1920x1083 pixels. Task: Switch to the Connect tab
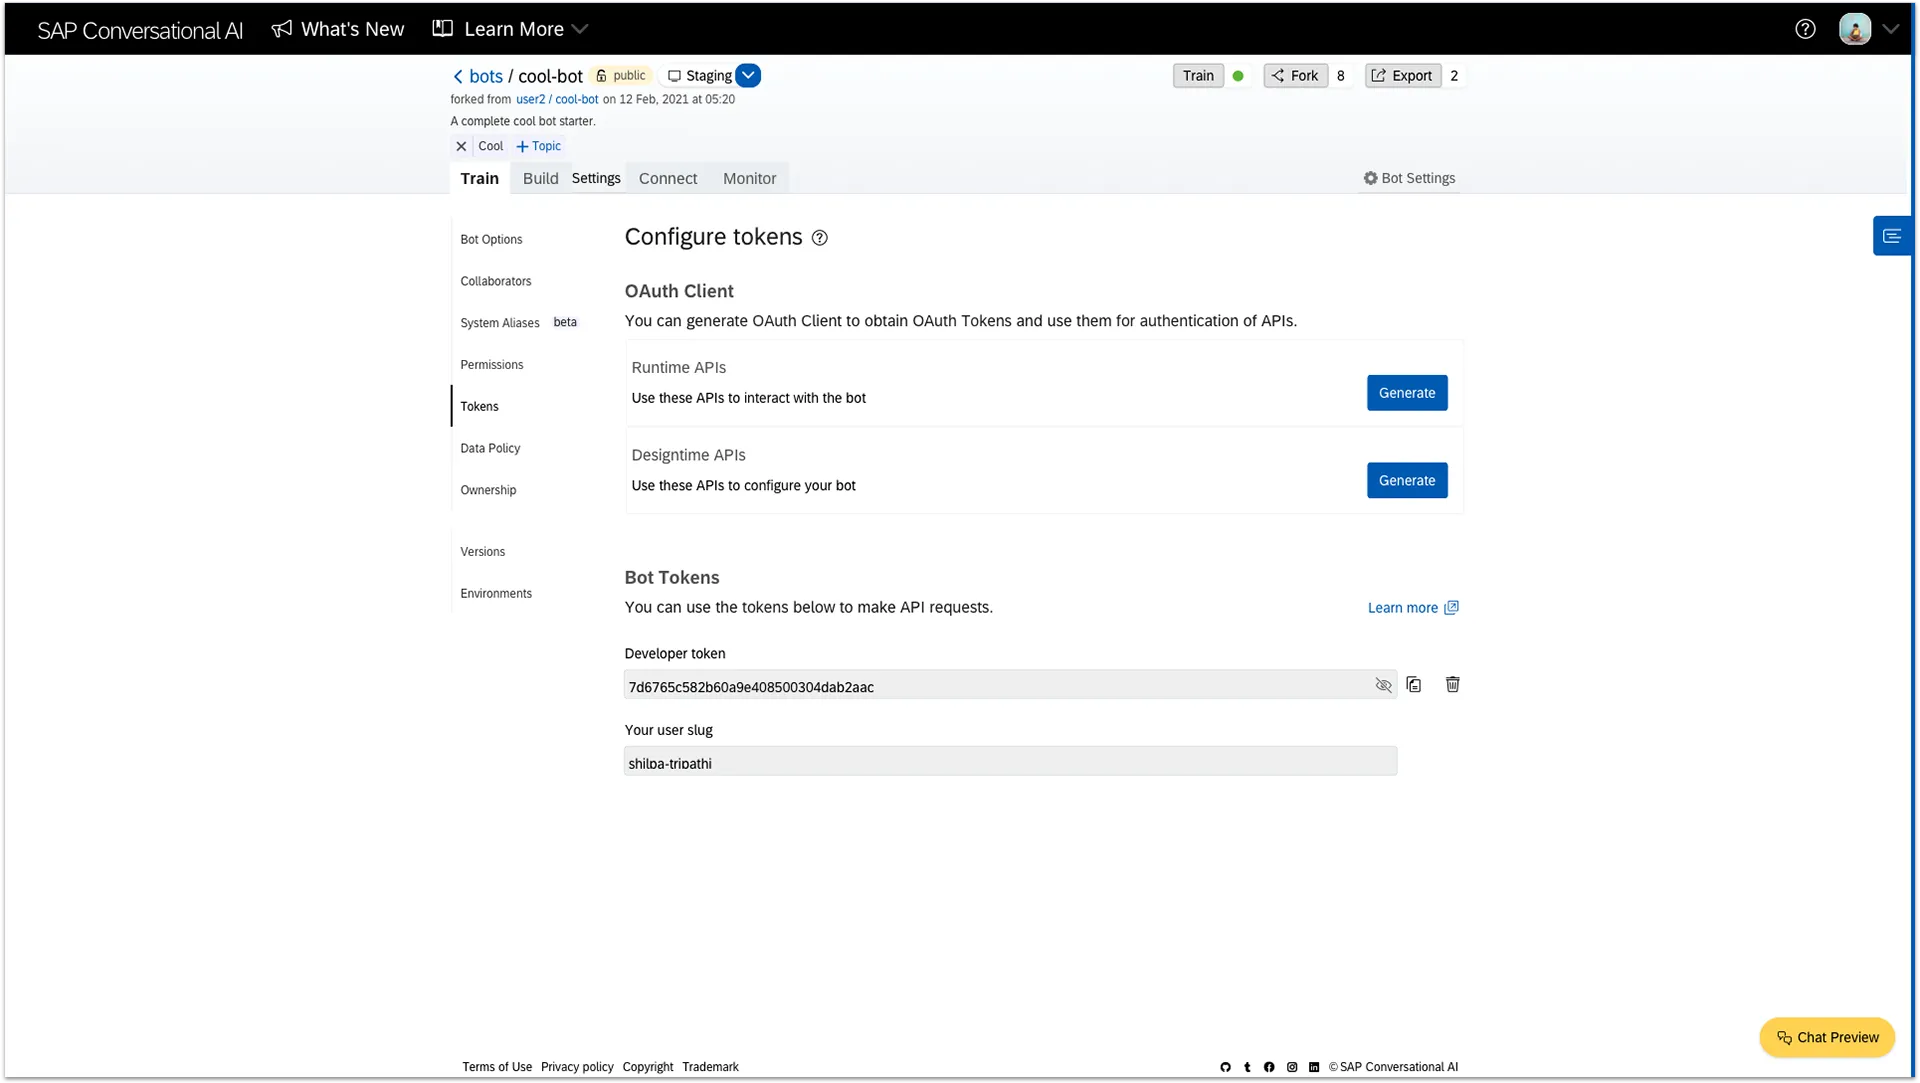tap(667, 178)
